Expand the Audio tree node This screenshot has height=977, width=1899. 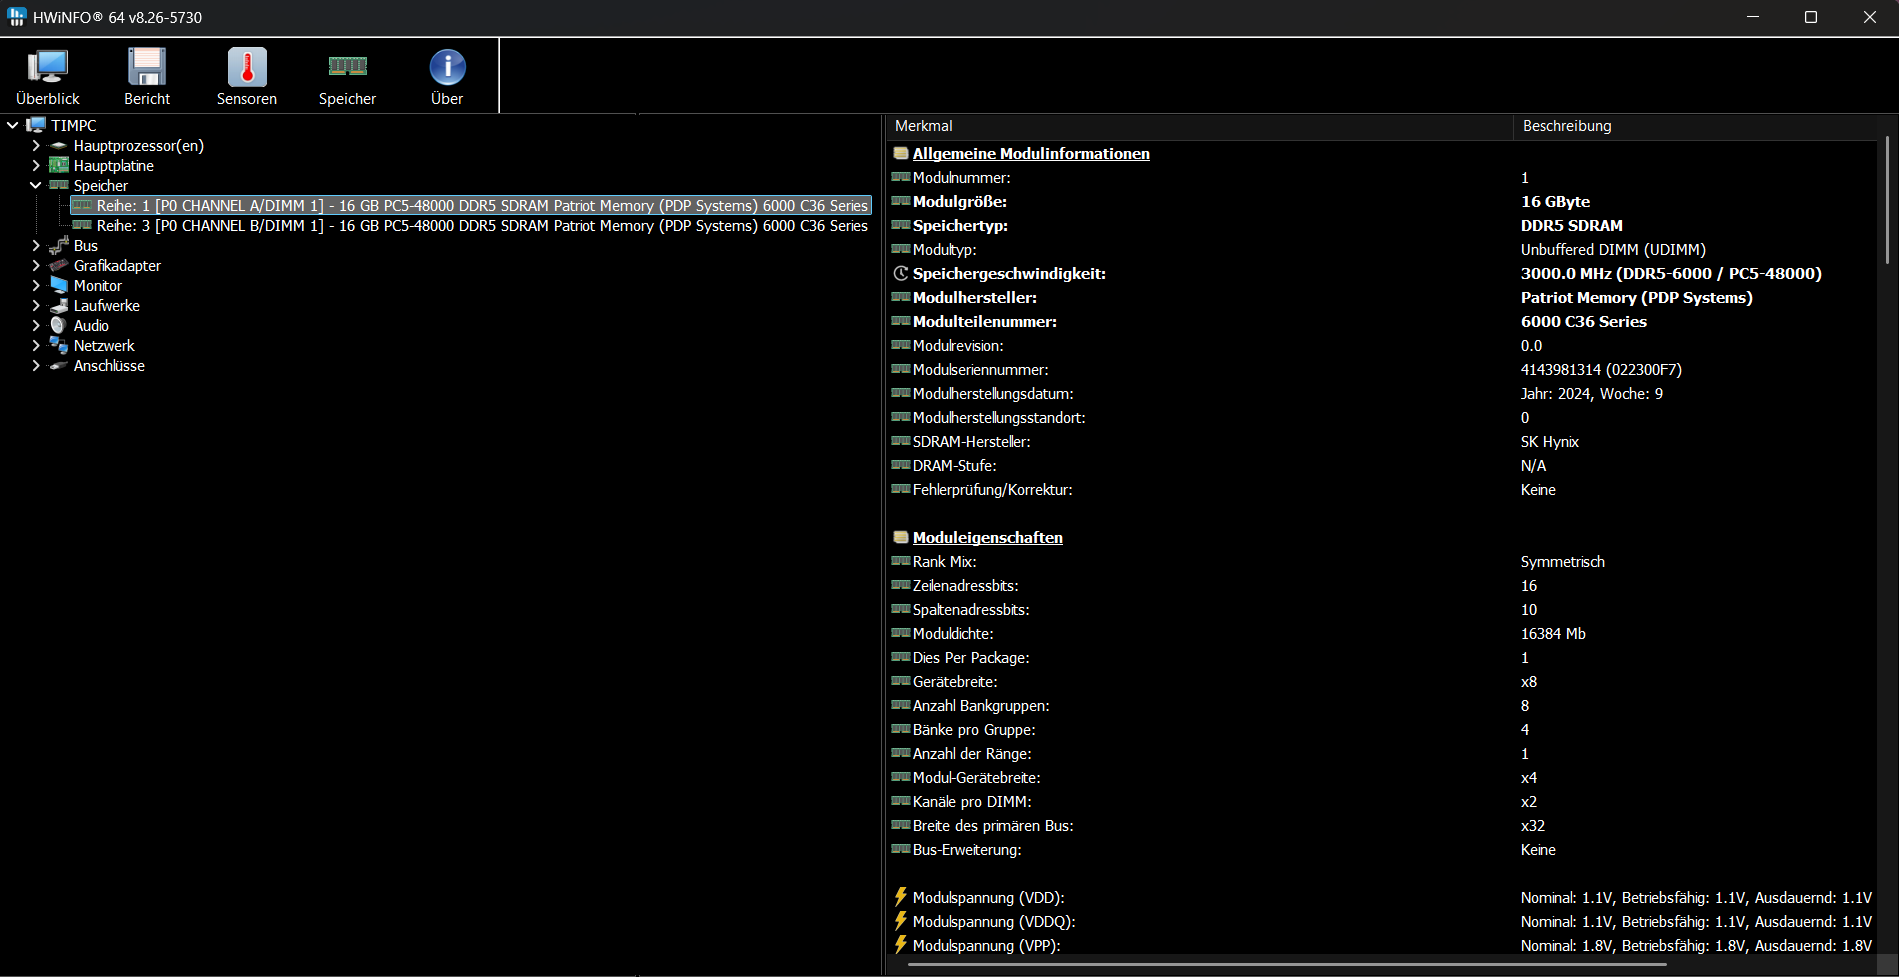tap(36, 325)
